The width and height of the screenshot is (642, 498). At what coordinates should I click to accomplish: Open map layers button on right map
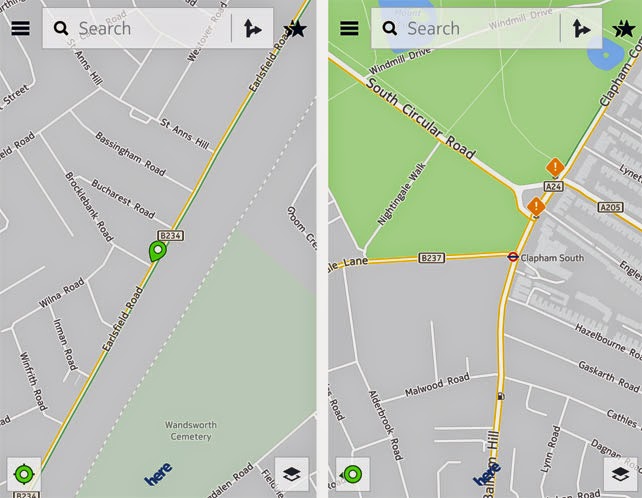tap(620, 474)
